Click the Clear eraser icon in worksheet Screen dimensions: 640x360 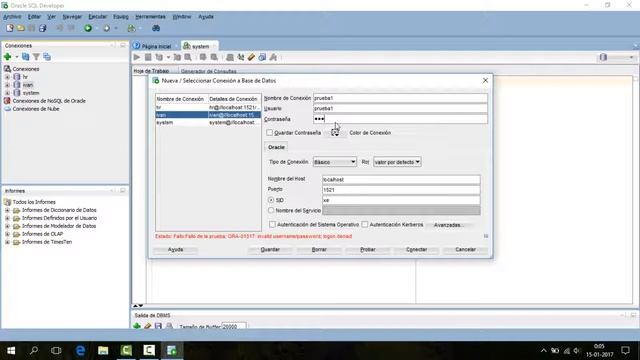pyautogui.click(x=251, y=57)
